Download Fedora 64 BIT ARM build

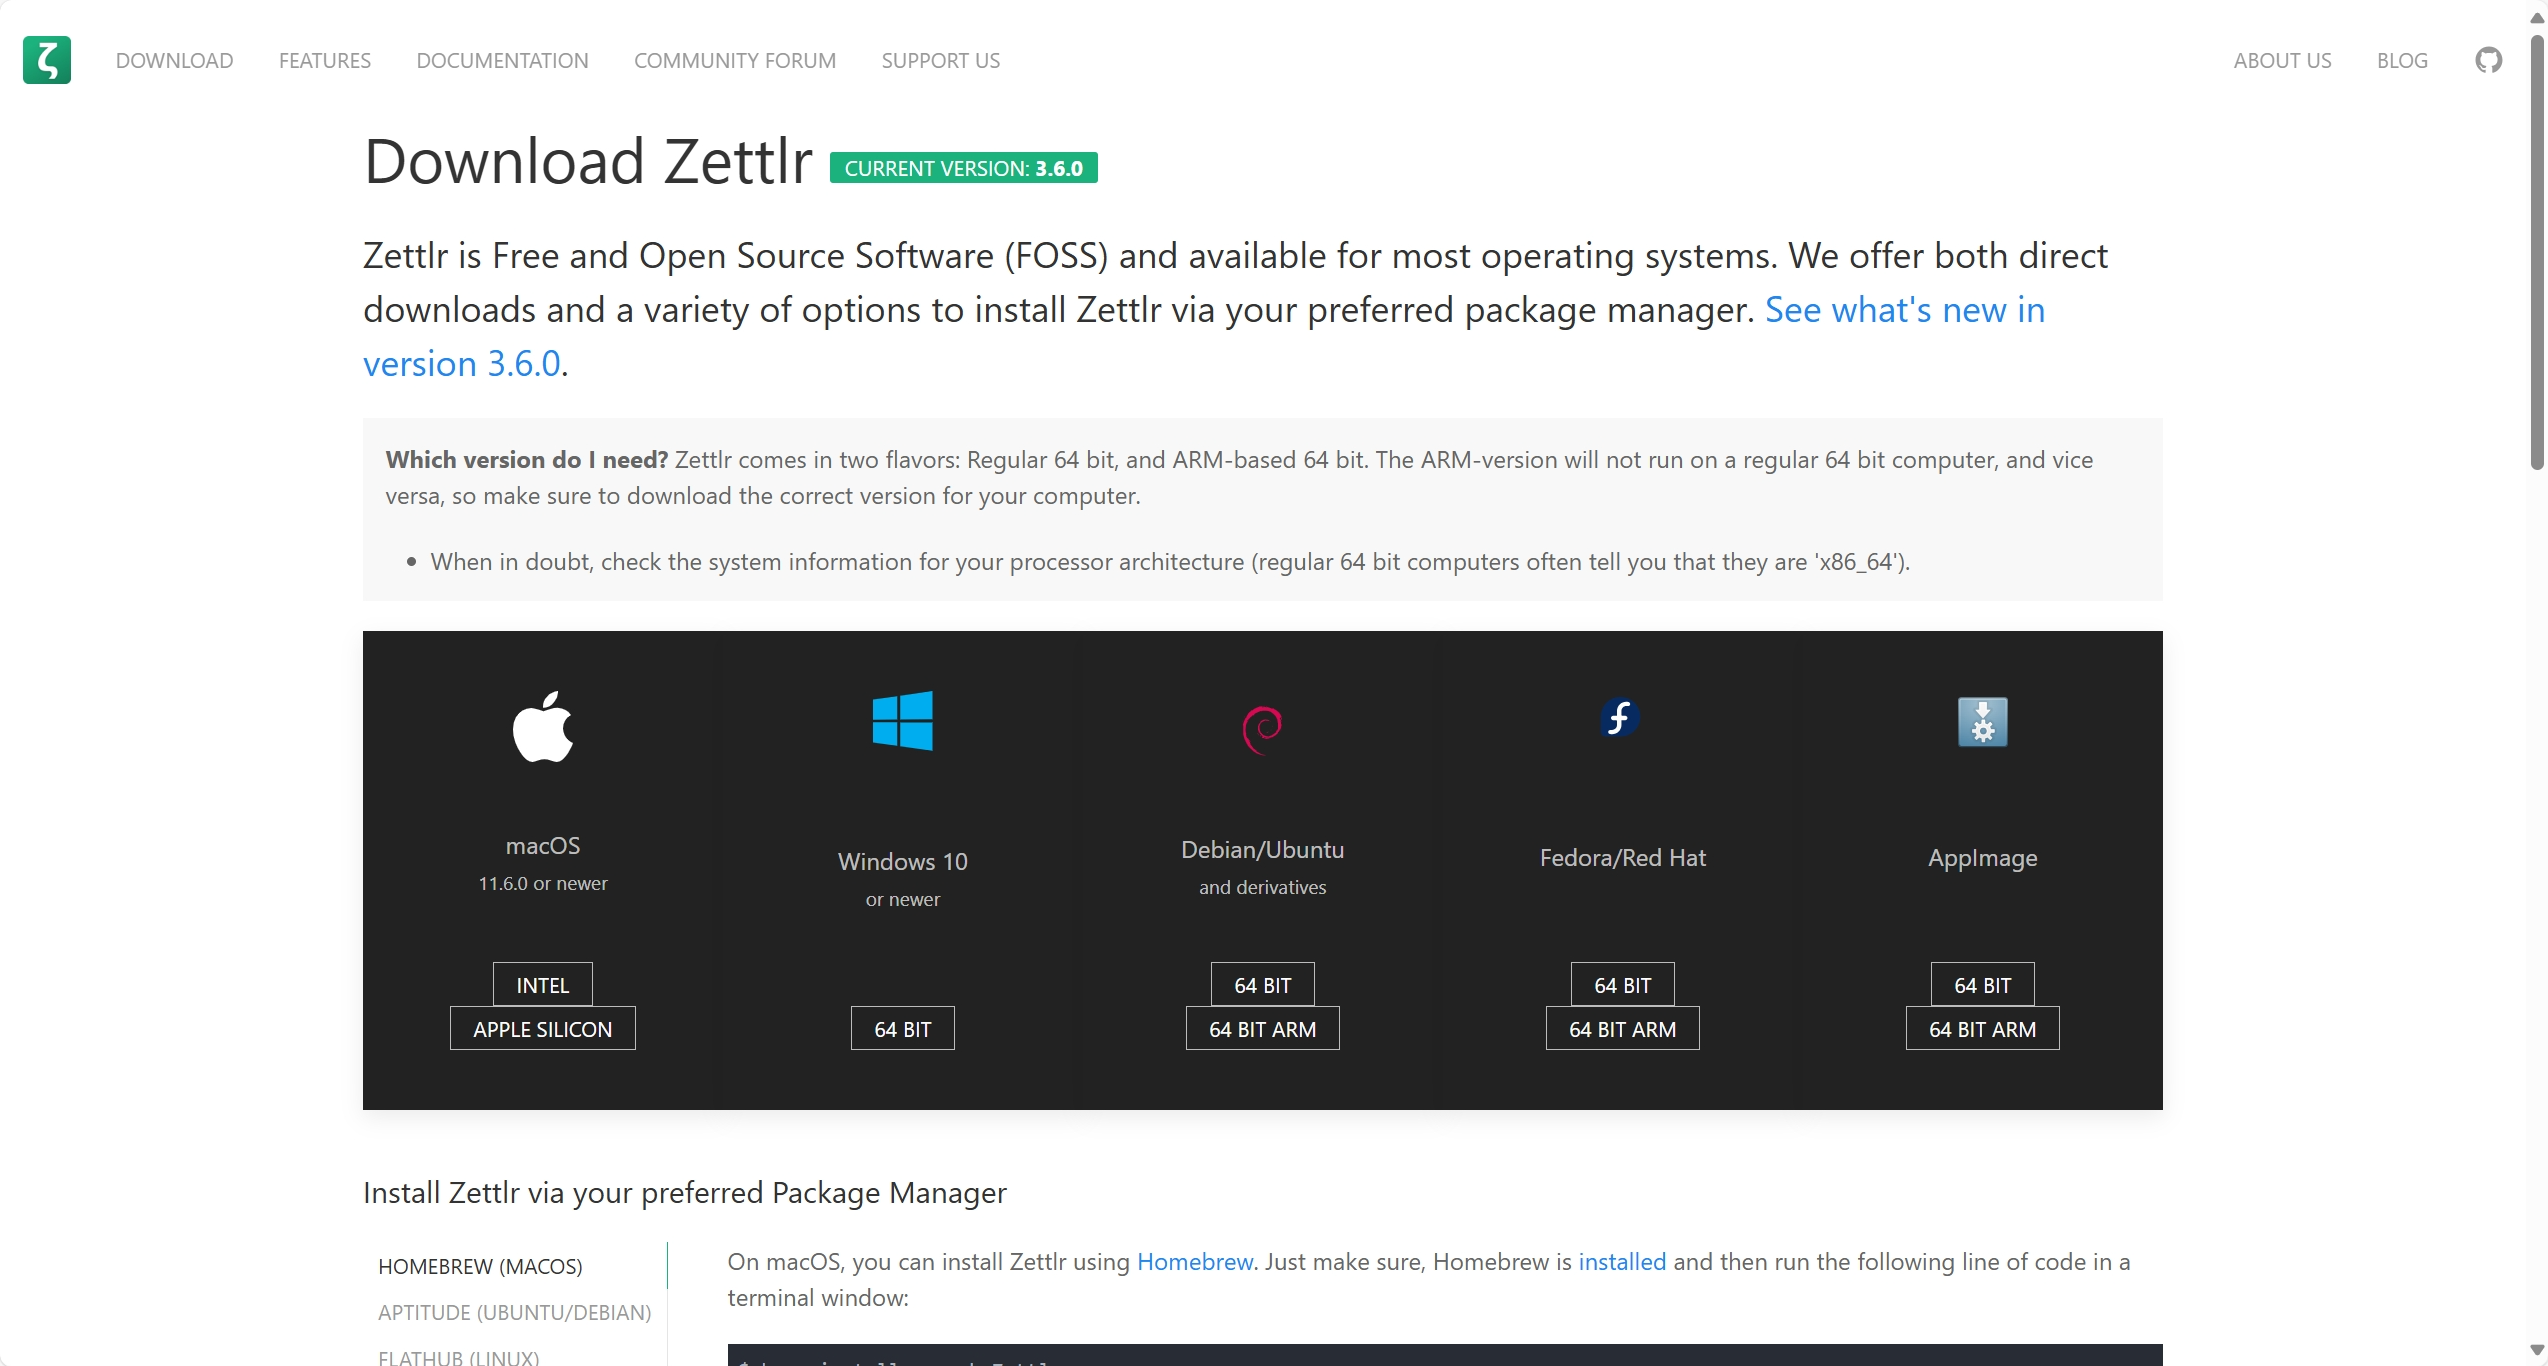[x=1621, y=1028]
